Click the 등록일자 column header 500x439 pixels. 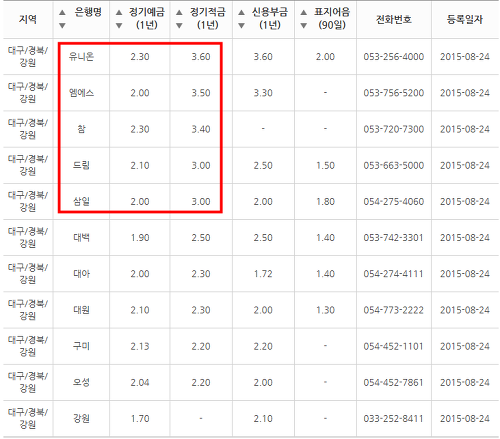[x=465, y=19]
